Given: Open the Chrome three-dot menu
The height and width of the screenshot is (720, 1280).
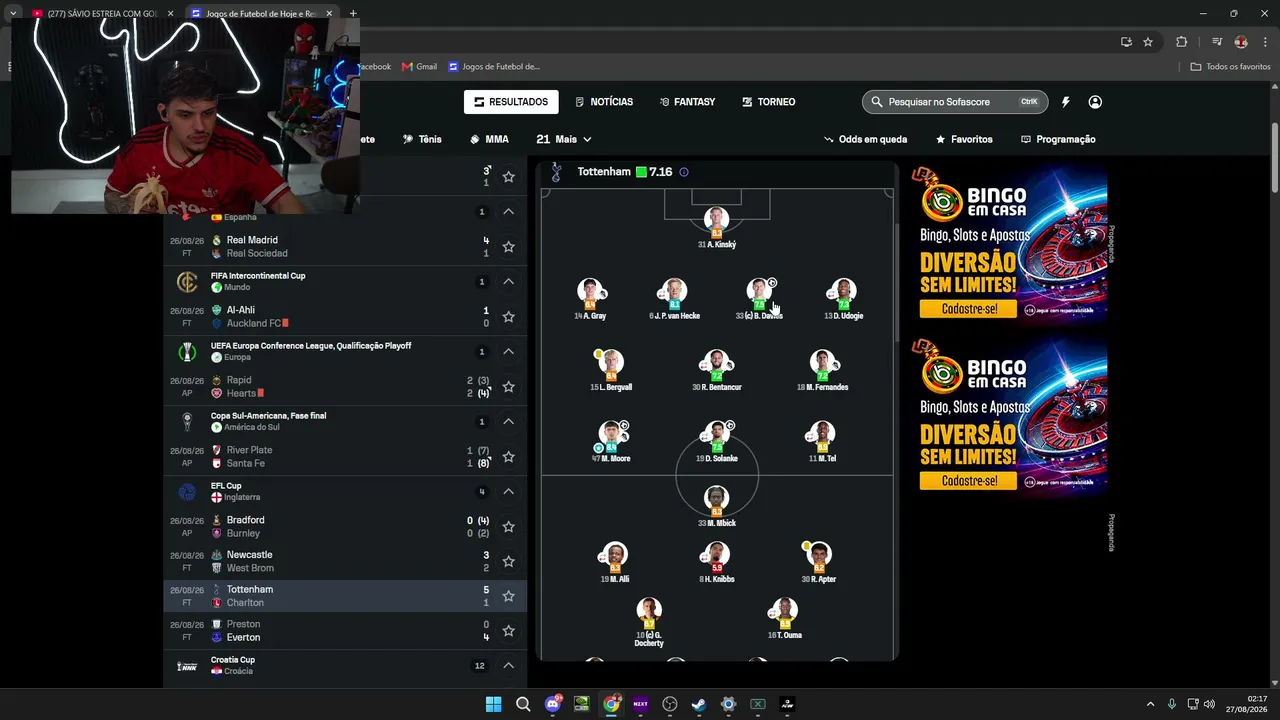Looking at the screenshot, I should point(1265,42).
